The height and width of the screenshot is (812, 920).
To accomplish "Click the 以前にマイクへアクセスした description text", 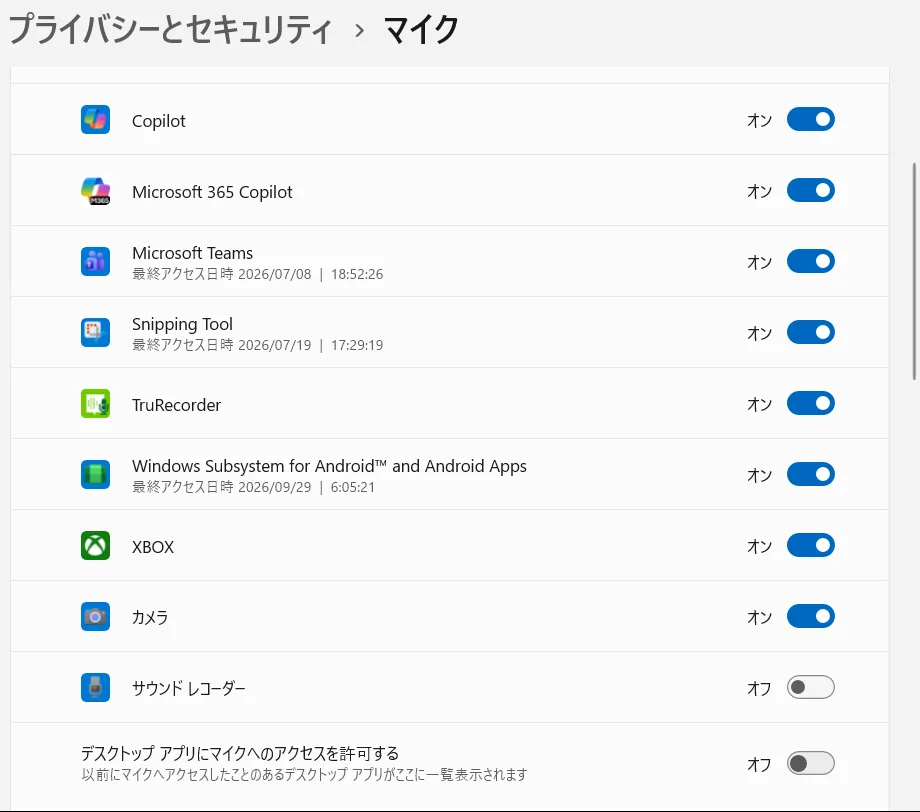I will coord(304,774).
